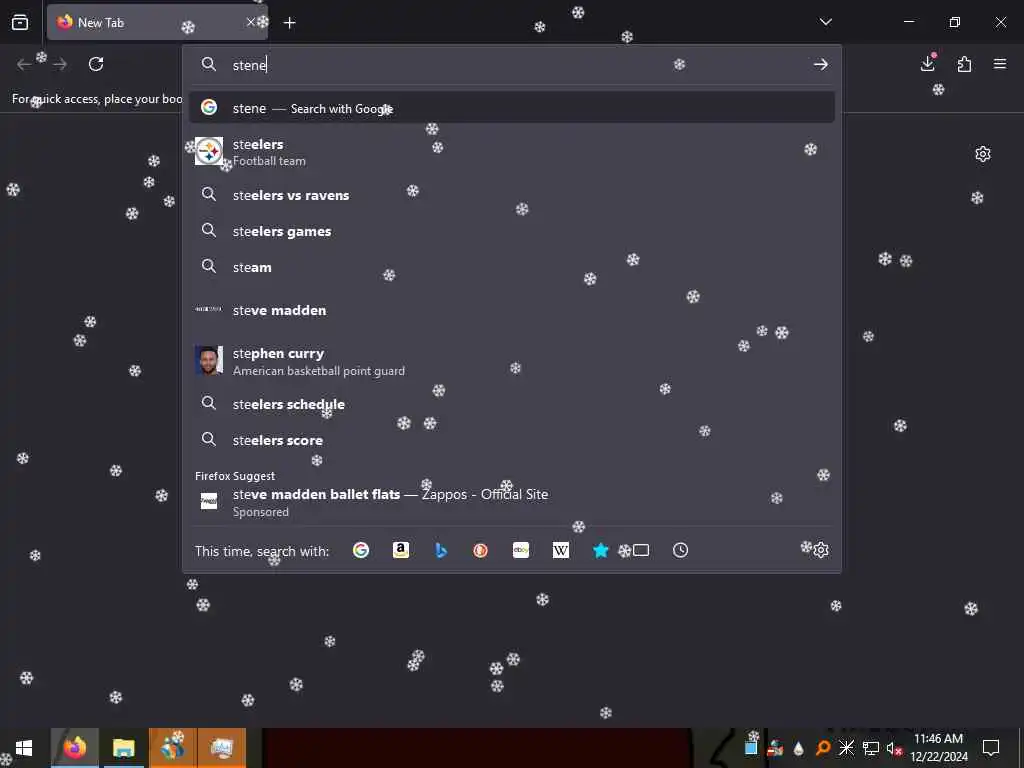Search open tabs using the tabs icon

pyautogui.click(x=641, y=551)
